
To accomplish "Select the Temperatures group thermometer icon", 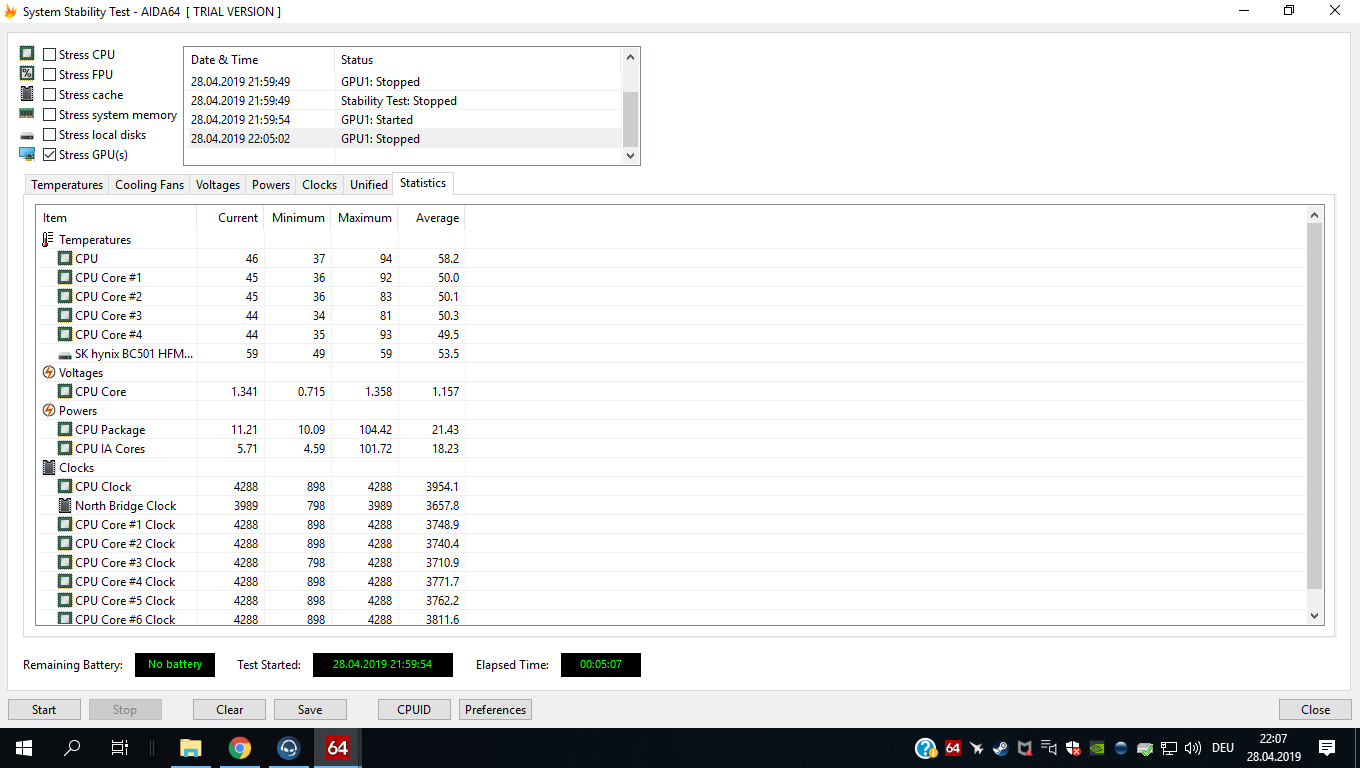I will tap(48, 240).
